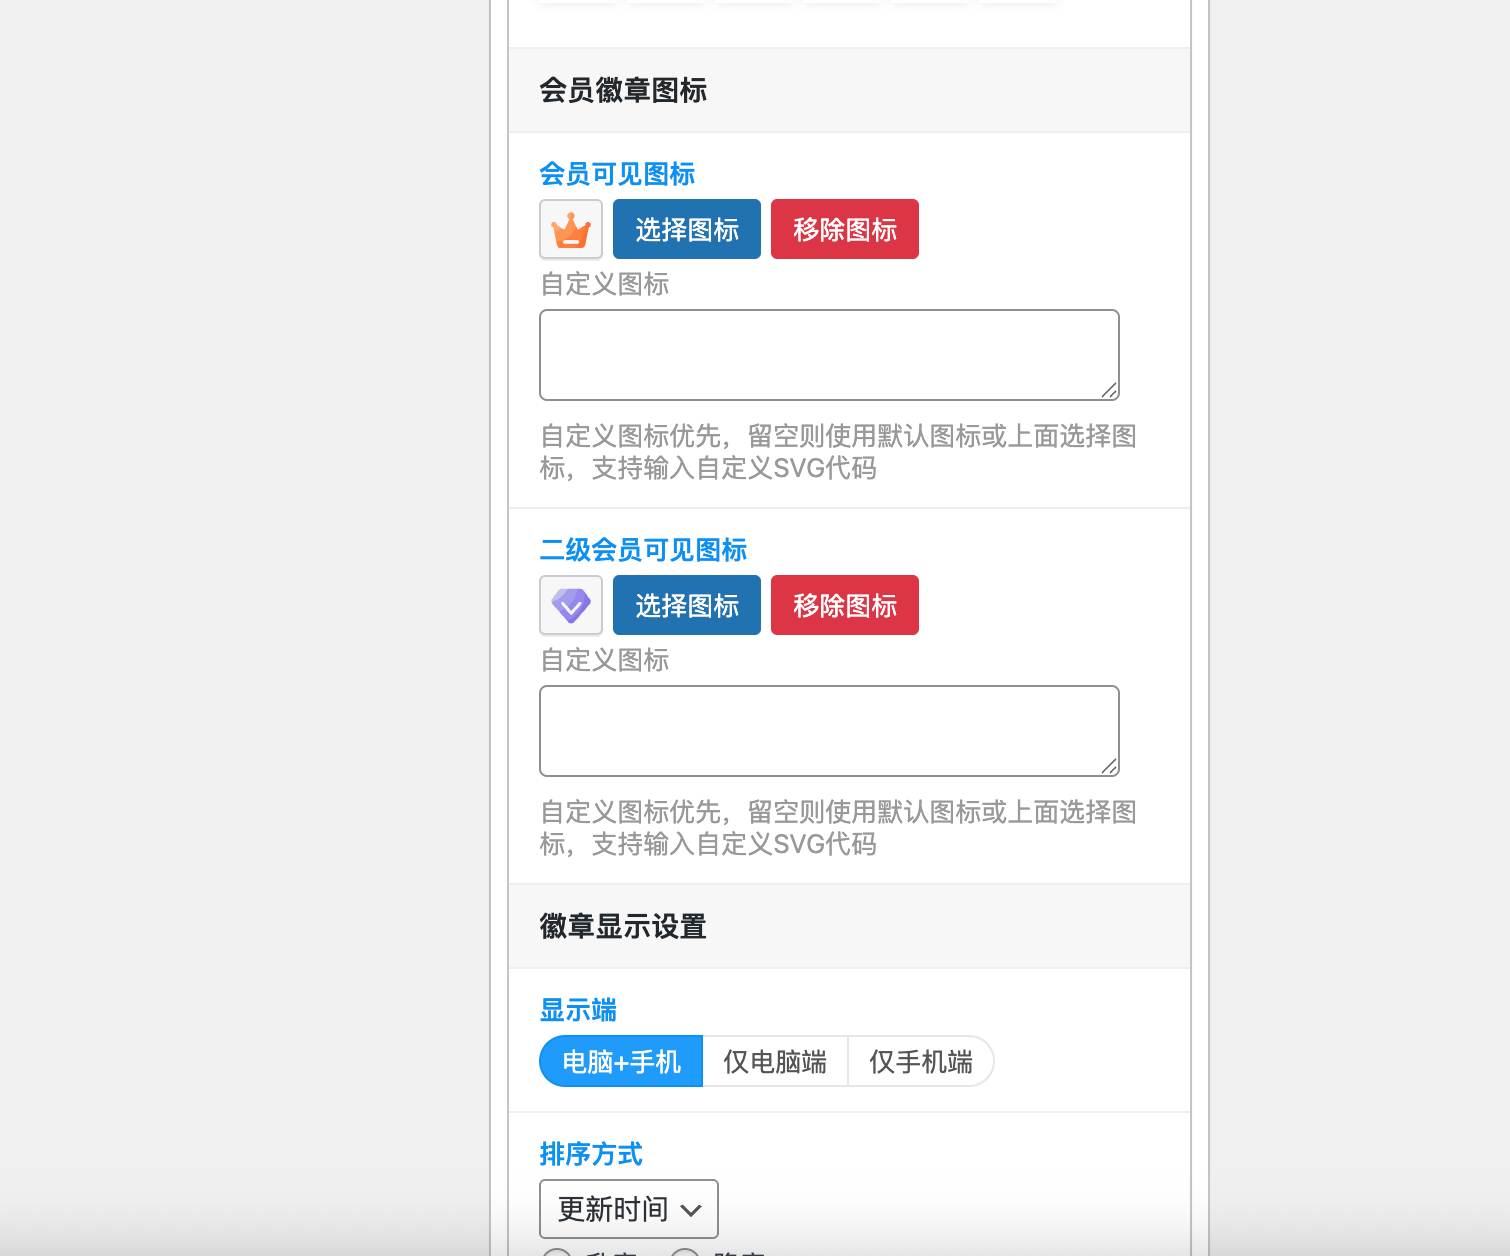The image size is (1510, 1256).
Task: Click 移除图标 next to the crown icon
Action: coord(844,229)
